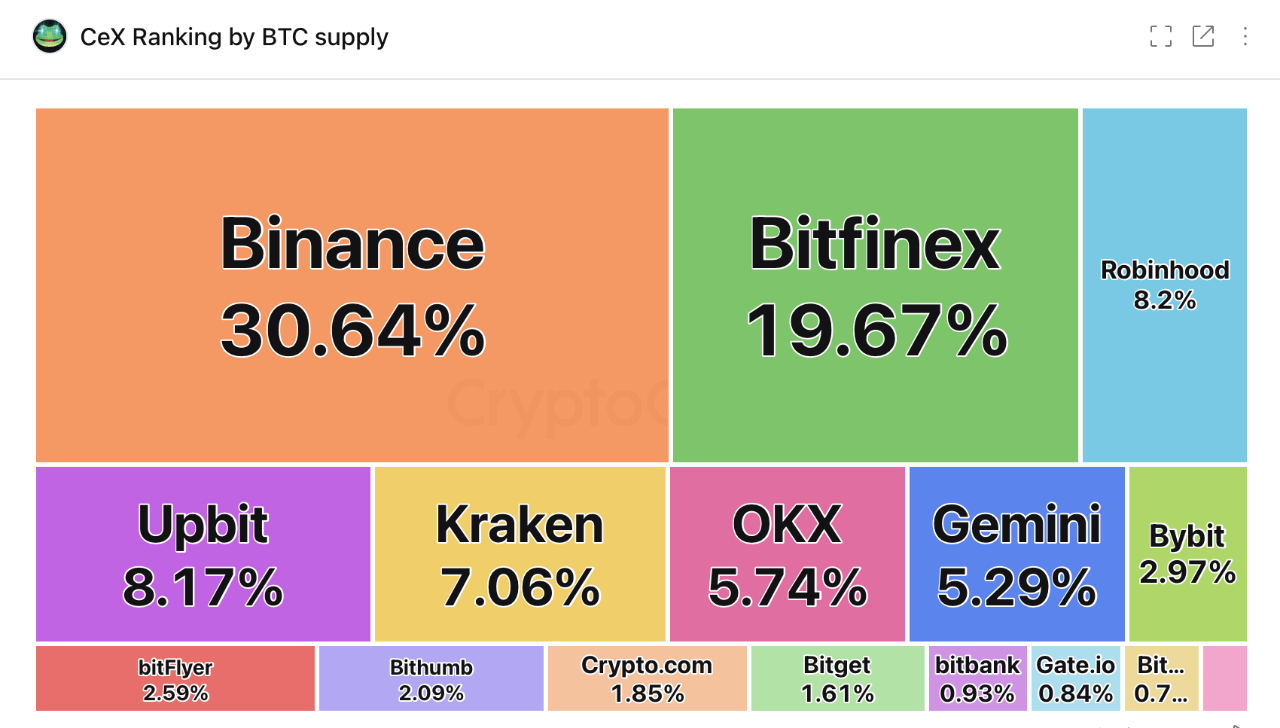Image resolution: width=1280 pixels, height=728 pixels.
Task: Click the chart title 'CeX Ranking by BTC supply'
Action: (234, 37)
